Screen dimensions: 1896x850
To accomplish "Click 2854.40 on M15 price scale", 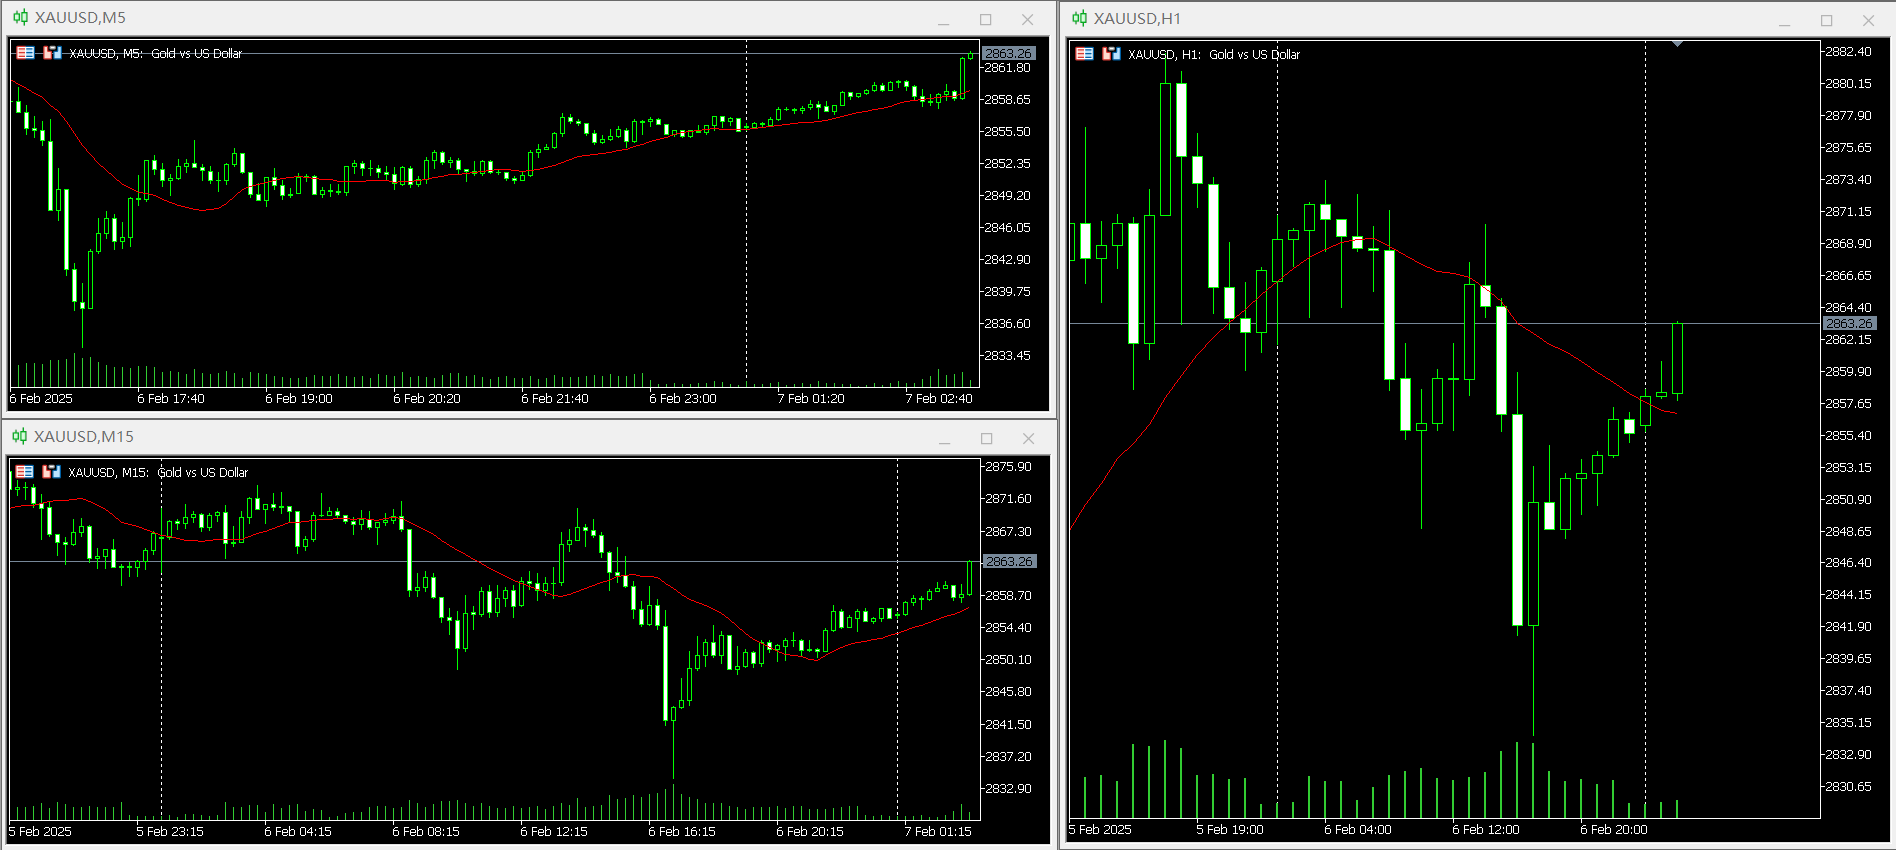I will (1008, 628).
